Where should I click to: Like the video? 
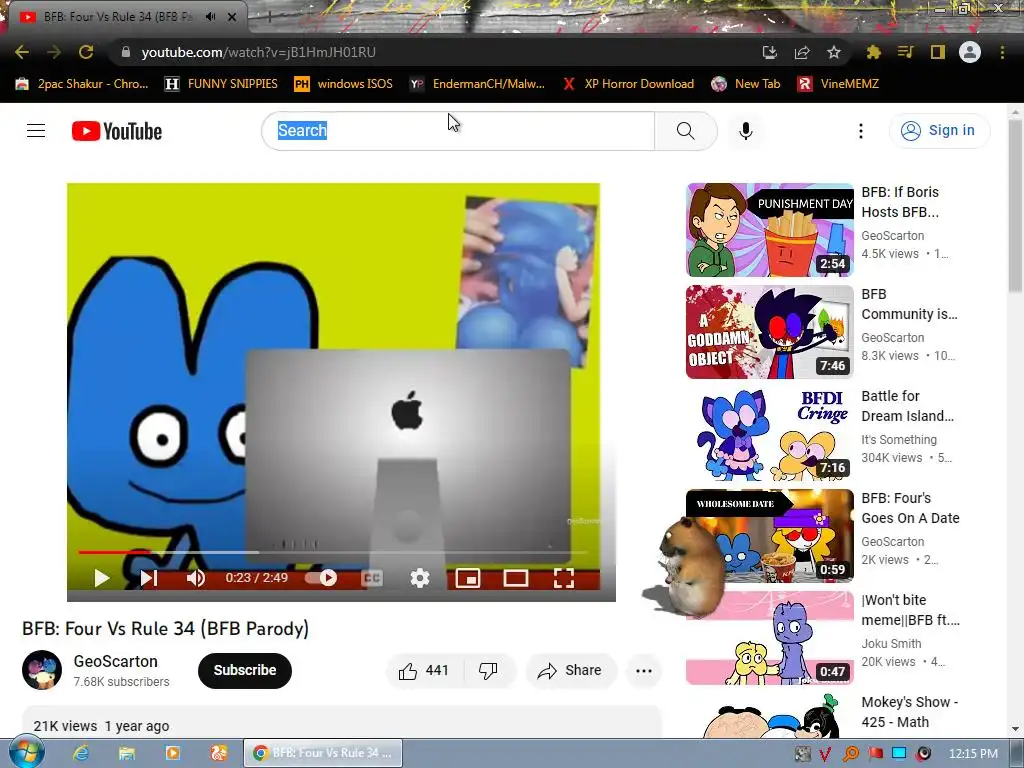click(x=424, y=671)
